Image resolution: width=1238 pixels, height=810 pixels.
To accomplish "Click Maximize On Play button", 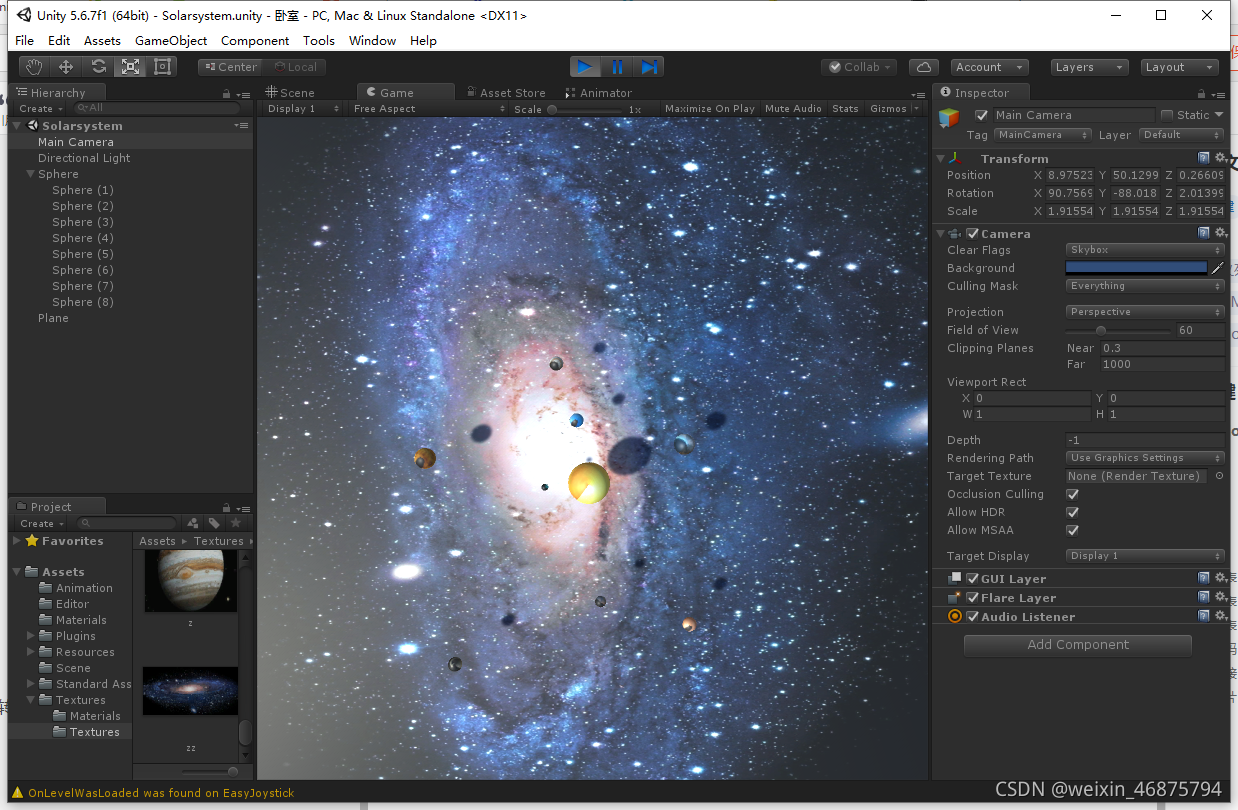I will coord(710,108).
